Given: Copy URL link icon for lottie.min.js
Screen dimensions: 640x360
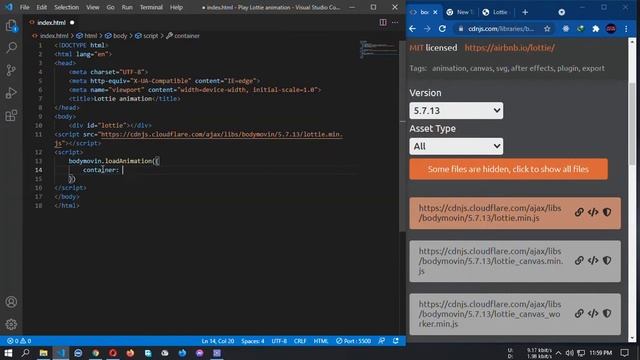Looking at the screenshot, I should pos(579,212).
